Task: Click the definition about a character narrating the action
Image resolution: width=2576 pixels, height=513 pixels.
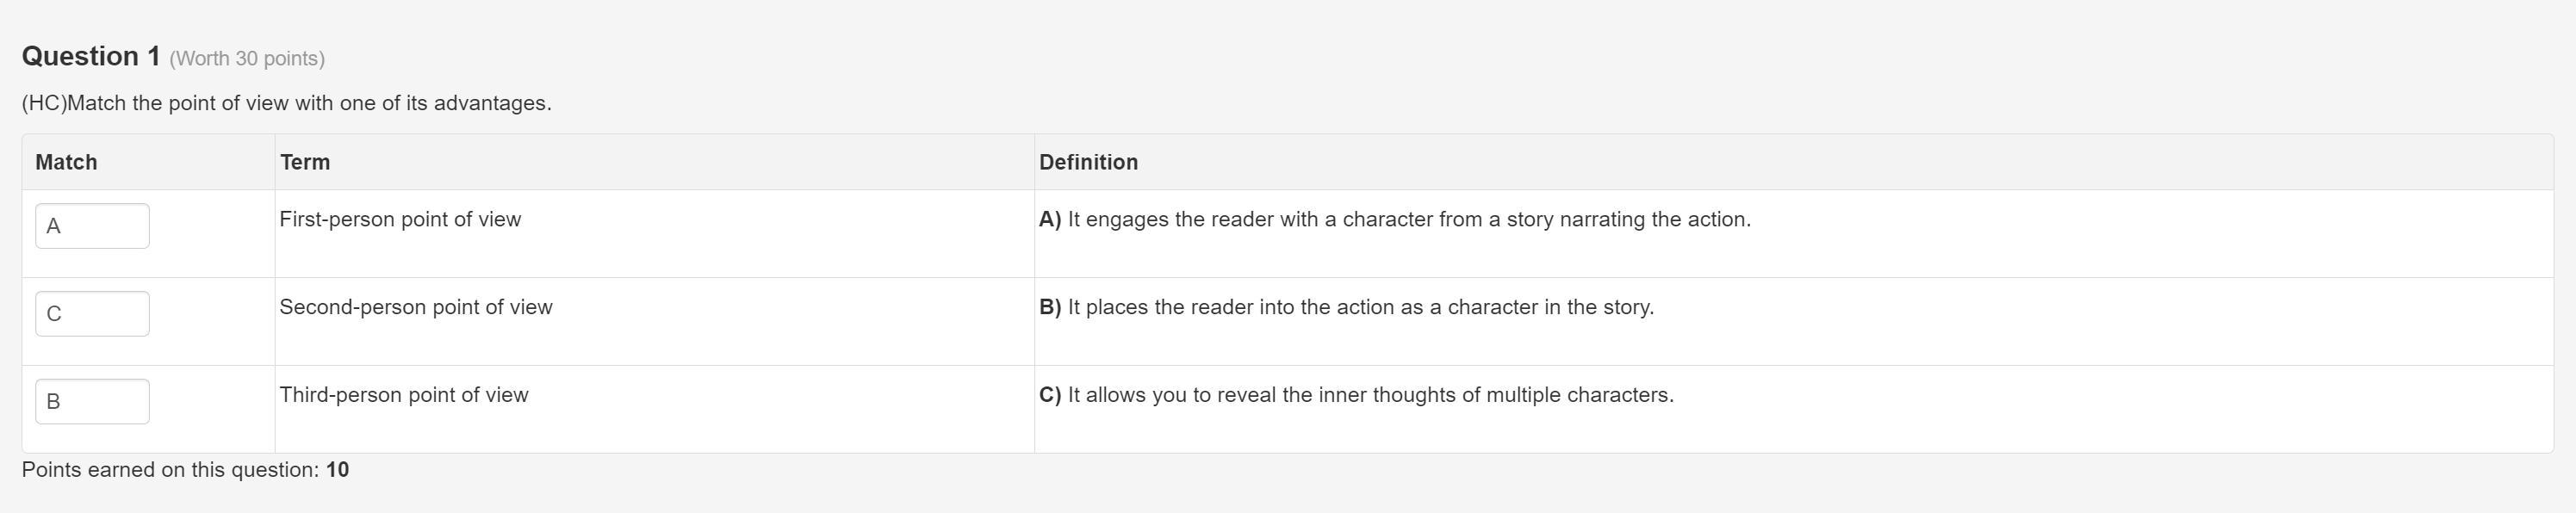Action: [x=1395, y=219]
